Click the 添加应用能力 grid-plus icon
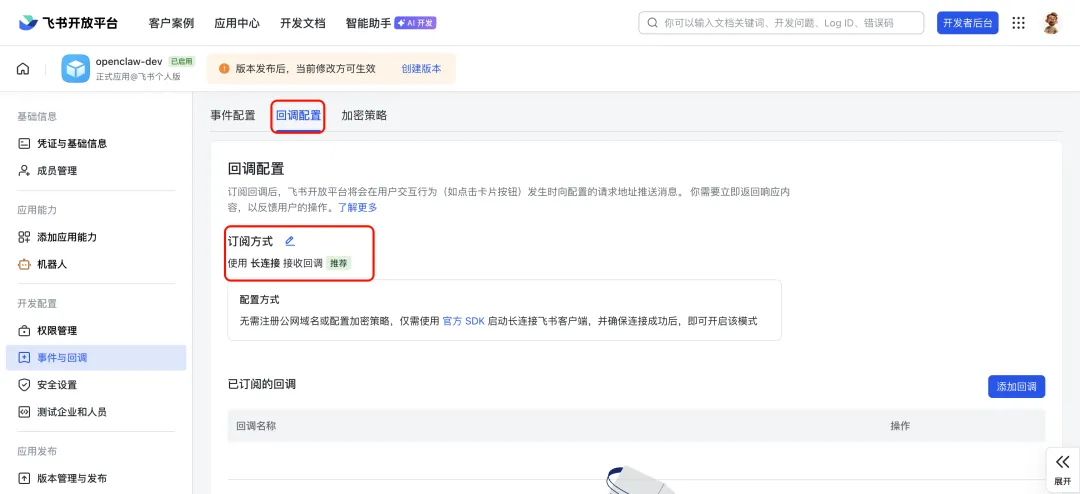 tap(24, 237)
